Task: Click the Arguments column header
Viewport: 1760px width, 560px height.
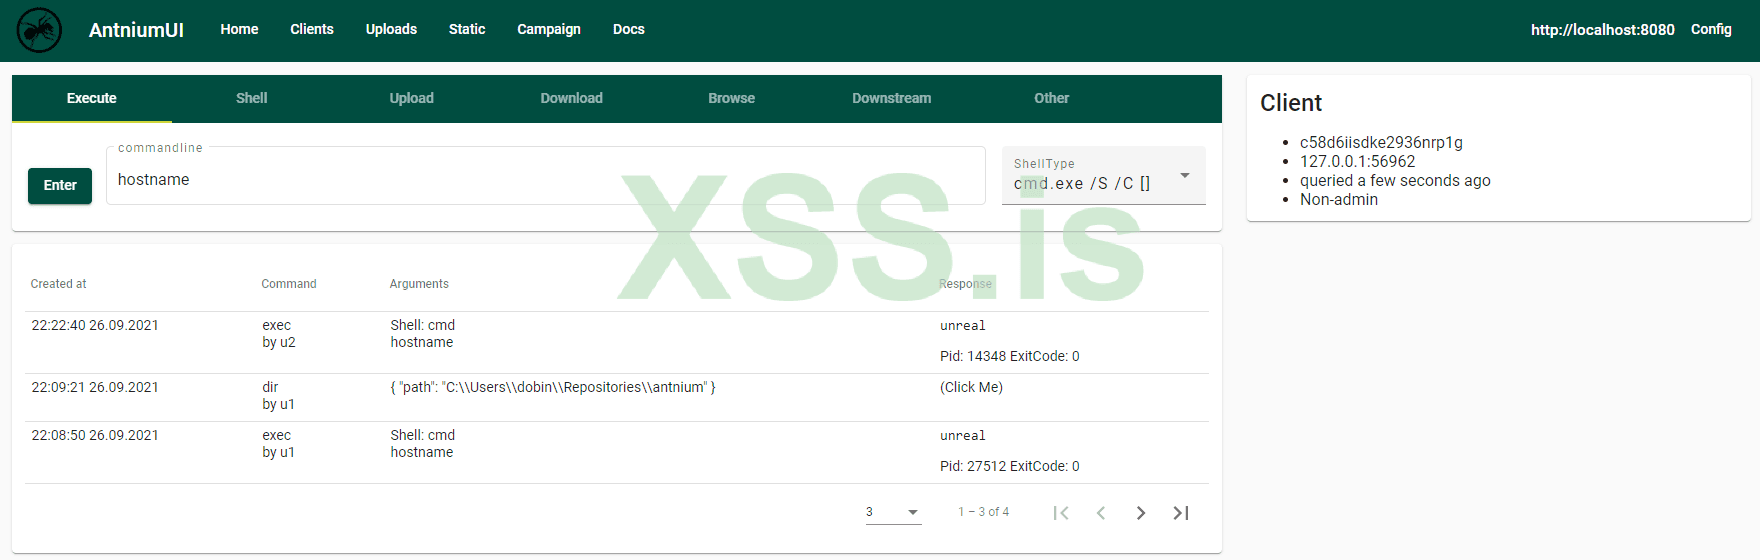Action: click(x=419, y=284)
